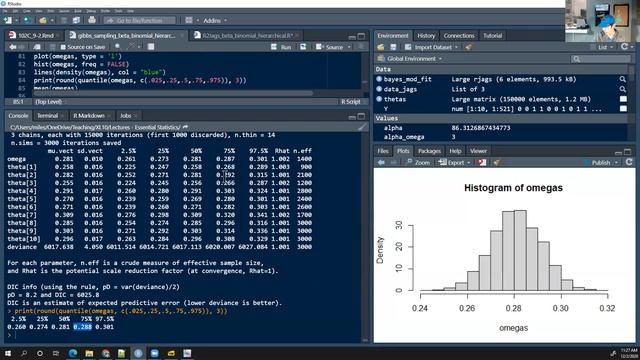Image resolution: width=640 pixels, height=360 pixels.
Task: Switch to the 102C_9-2.Rmd tab
Action: tap(35, 36)
